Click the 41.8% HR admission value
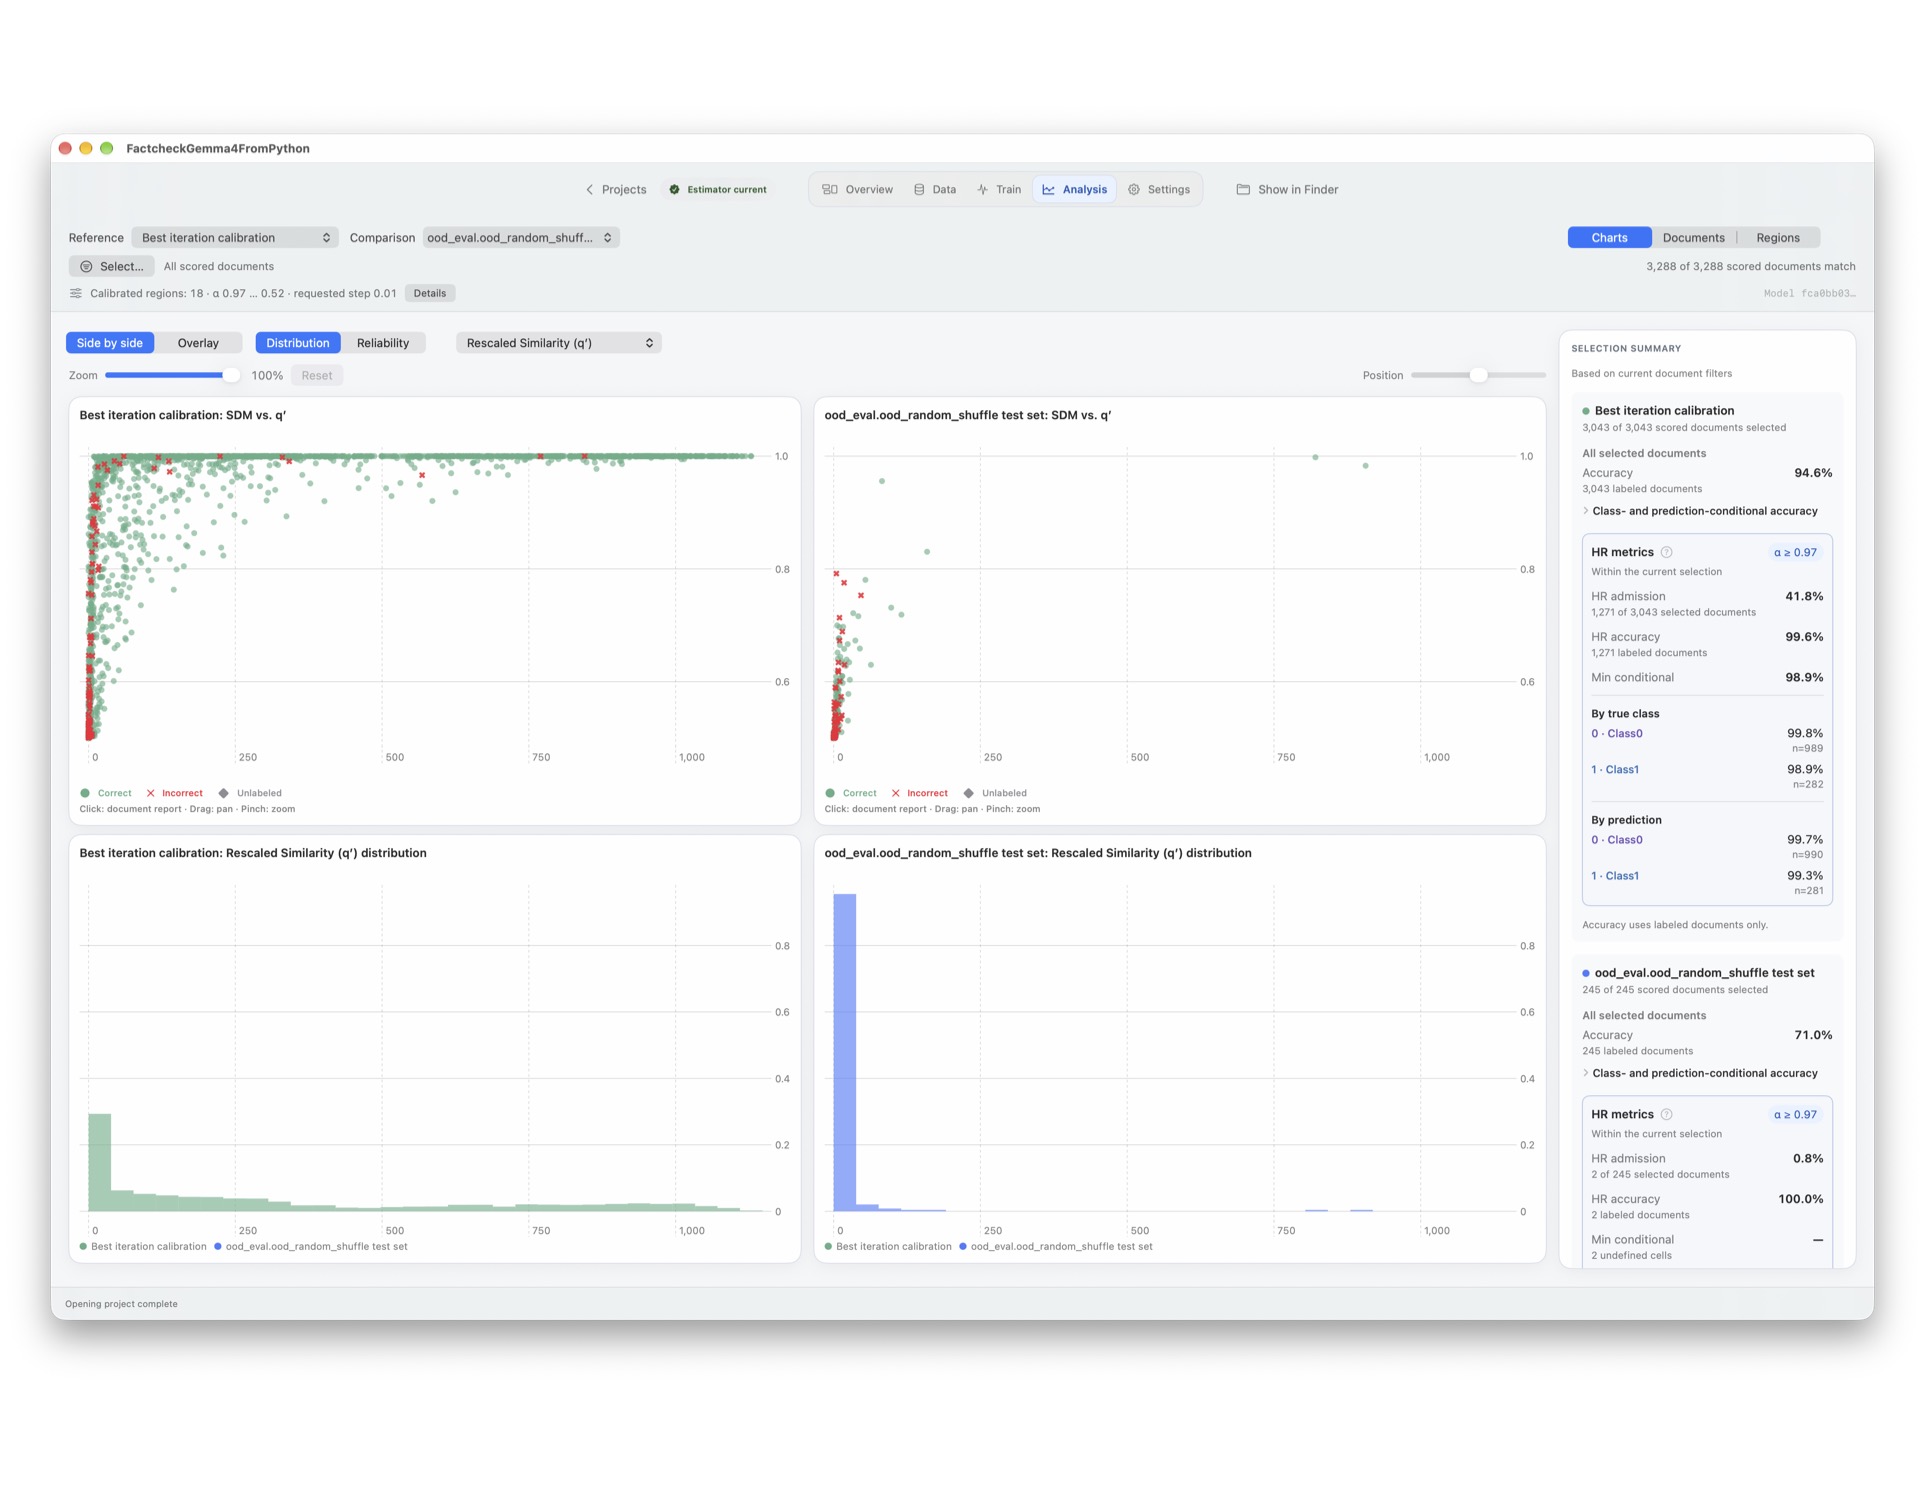This screenshot has width=1924, height=1487. point(1804,597)
